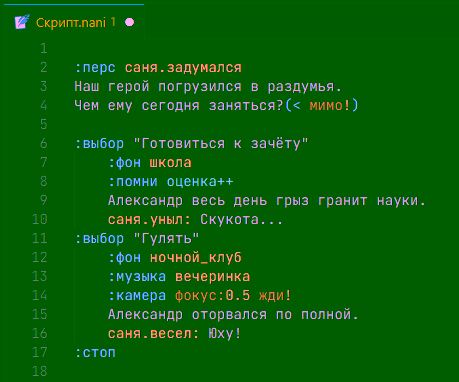This screenshot has height=382, width=459.
Task: Click the ':стоп' command
Action: pos(95,353)
